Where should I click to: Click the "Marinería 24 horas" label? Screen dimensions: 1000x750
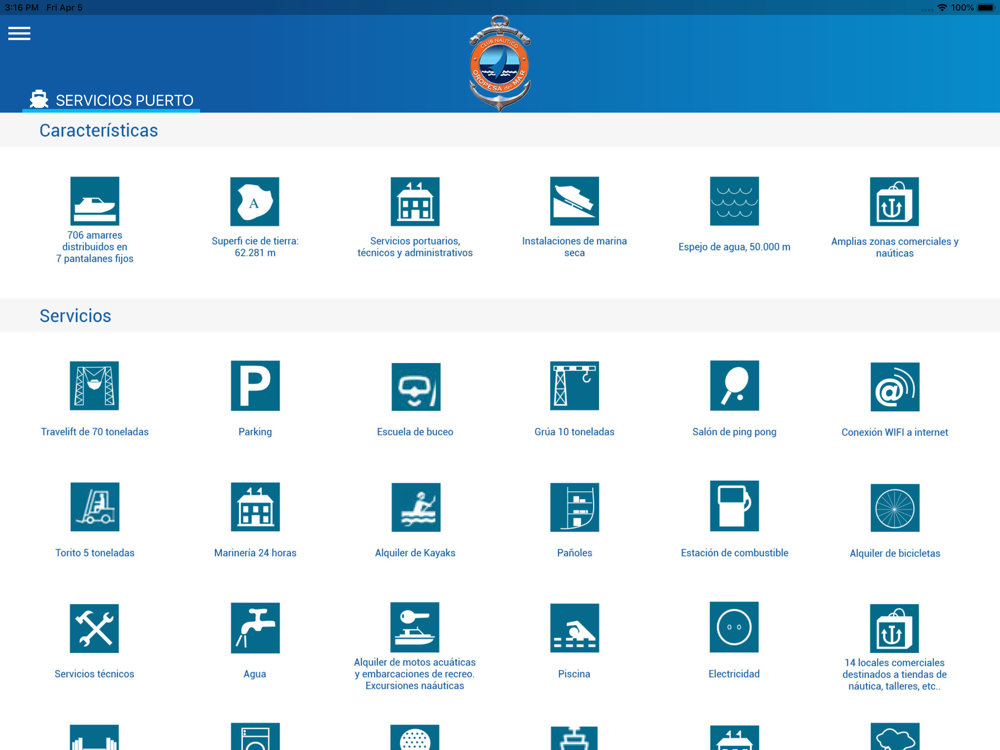(x=255, y=553)
